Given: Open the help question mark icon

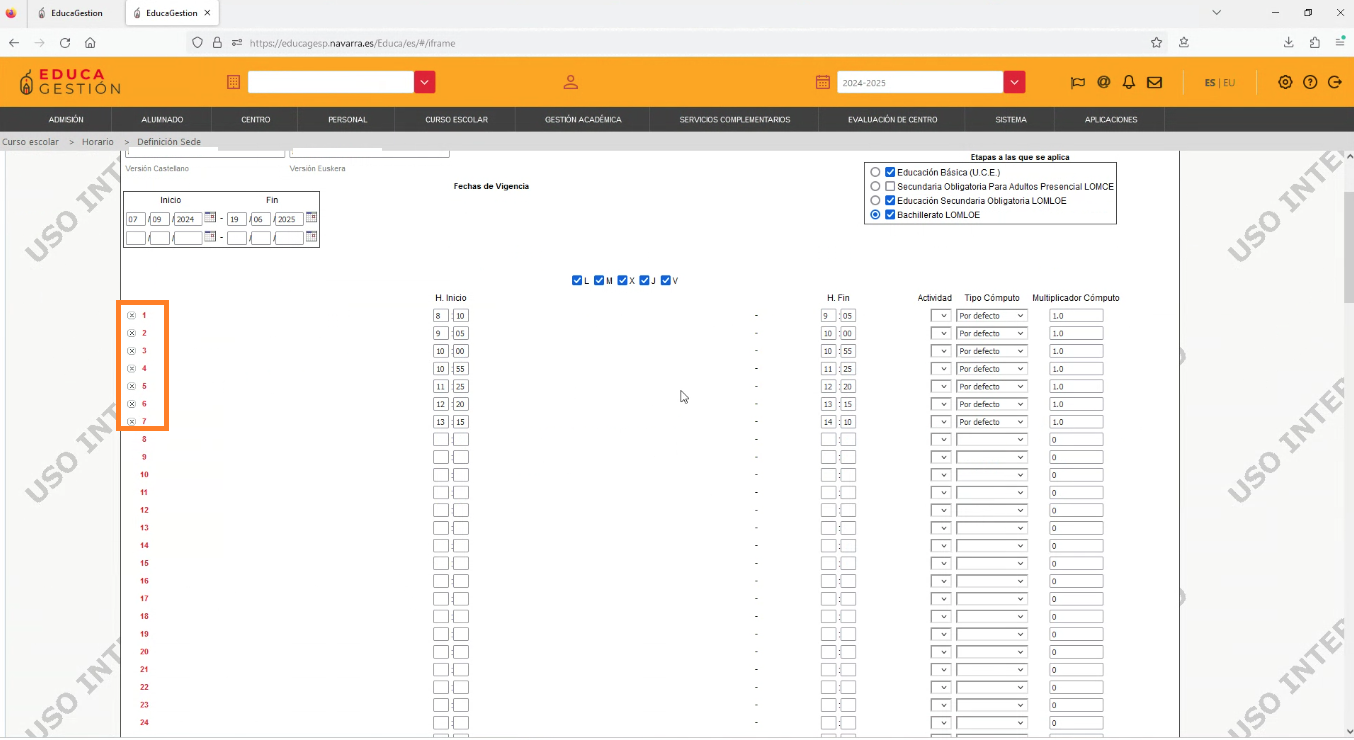Looking at the screenshot, I should 1310,82.
